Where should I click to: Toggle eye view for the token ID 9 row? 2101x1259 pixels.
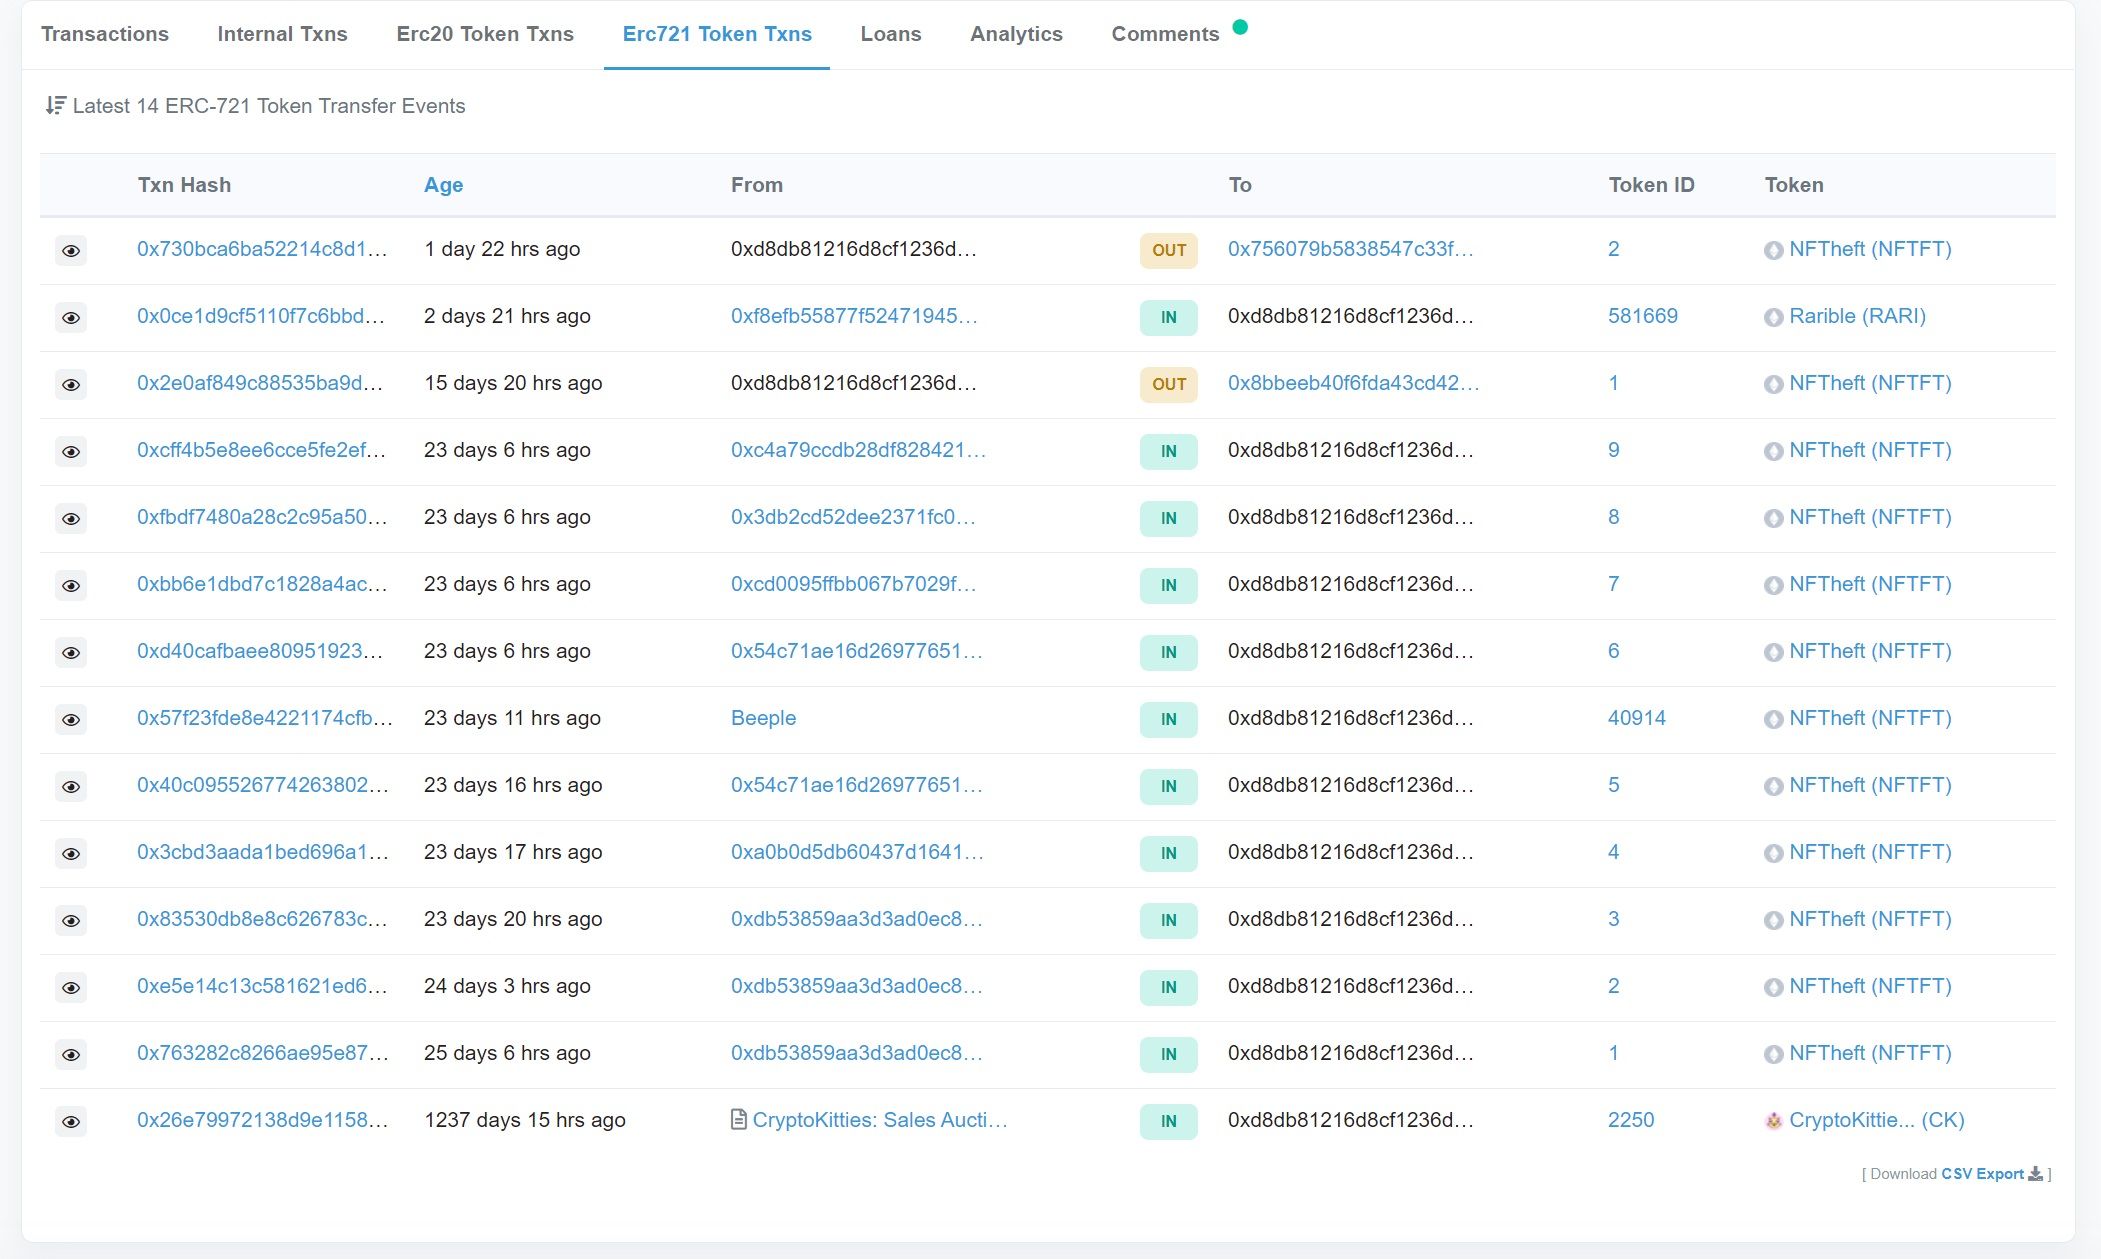tap(71, 452)
